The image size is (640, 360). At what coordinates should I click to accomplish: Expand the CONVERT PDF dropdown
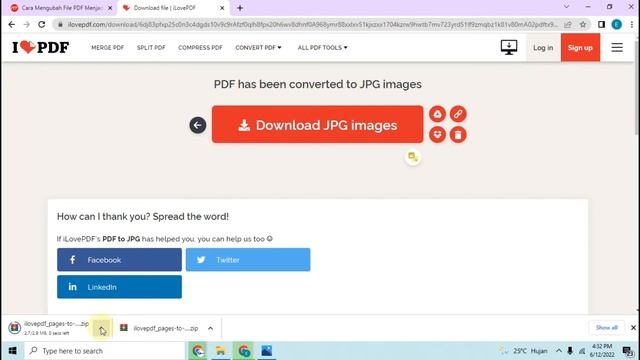258,47
